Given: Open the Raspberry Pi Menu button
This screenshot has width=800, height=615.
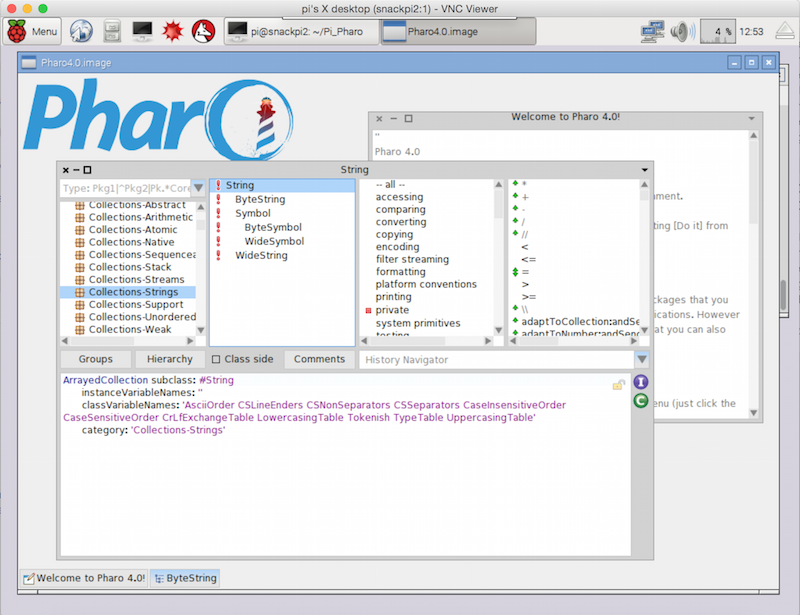Looking at the screenshot, I should 33,32.
